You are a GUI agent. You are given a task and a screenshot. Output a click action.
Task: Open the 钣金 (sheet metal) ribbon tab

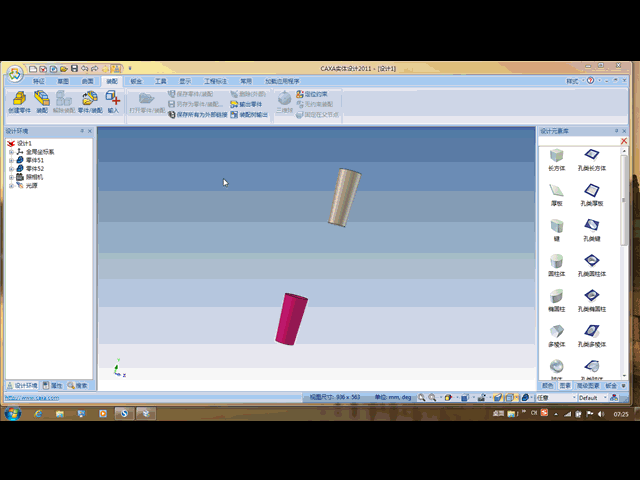(136, 81)
